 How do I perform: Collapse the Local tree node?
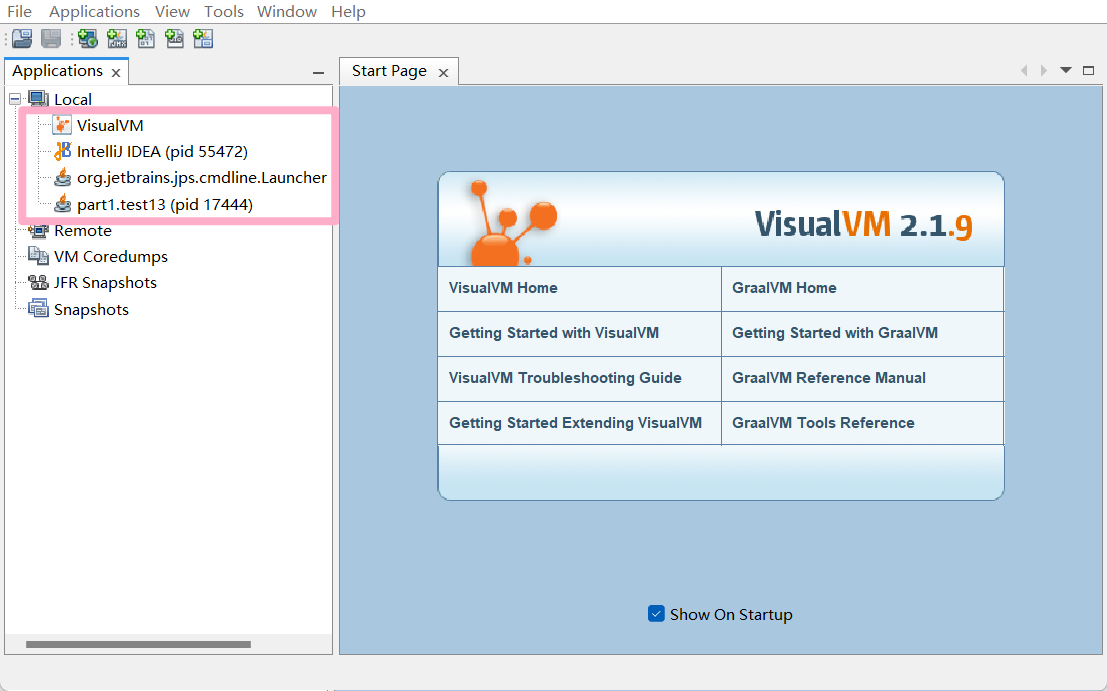pyautogui.click(x=14, y=99)
